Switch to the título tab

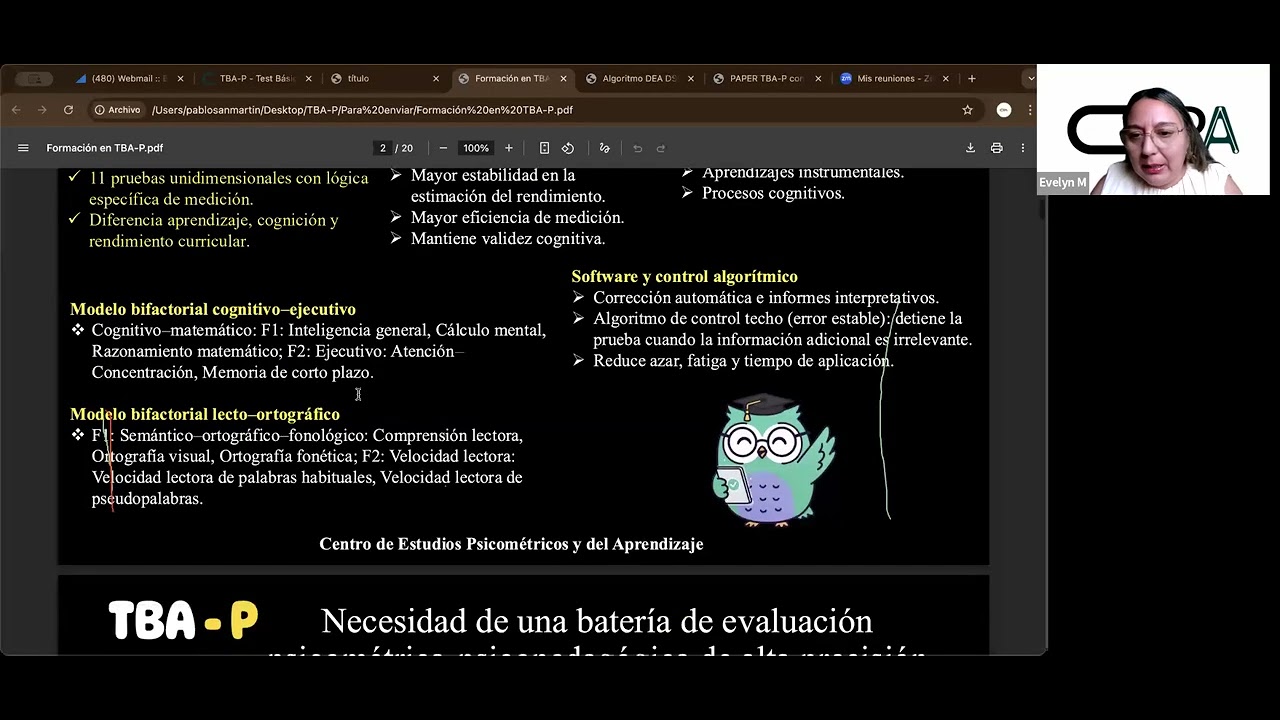pos(384,78)
